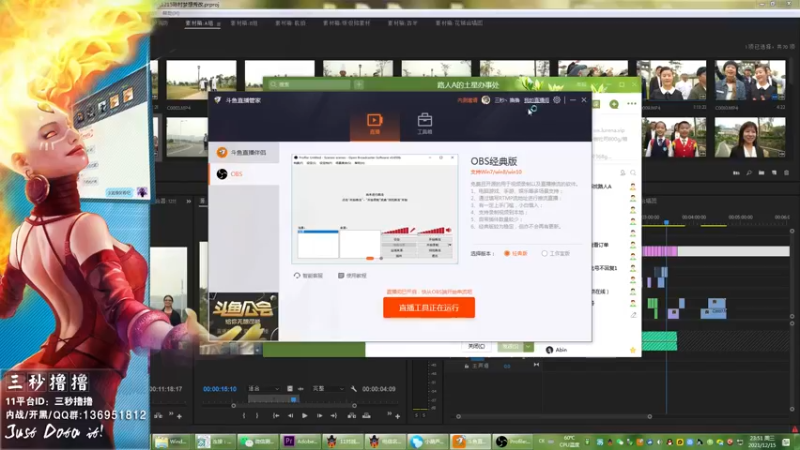Open the OBS Profile taskbar button
Image resolution: width=800 pixels, height=450 pixels.
pyautogui.click(x=513, y=441)
